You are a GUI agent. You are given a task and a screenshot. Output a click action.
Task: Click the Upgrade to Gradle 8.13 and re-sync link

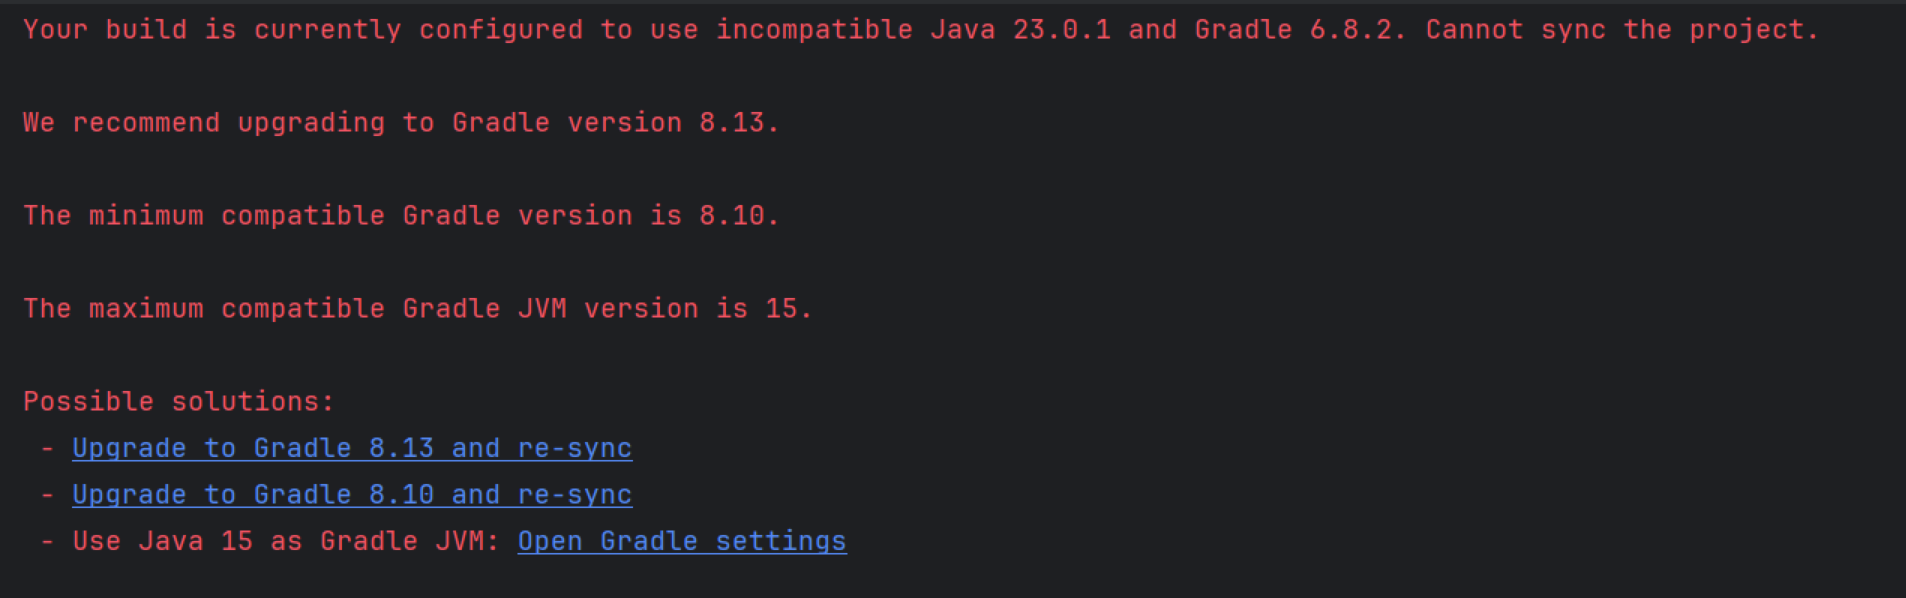(352, 448)
